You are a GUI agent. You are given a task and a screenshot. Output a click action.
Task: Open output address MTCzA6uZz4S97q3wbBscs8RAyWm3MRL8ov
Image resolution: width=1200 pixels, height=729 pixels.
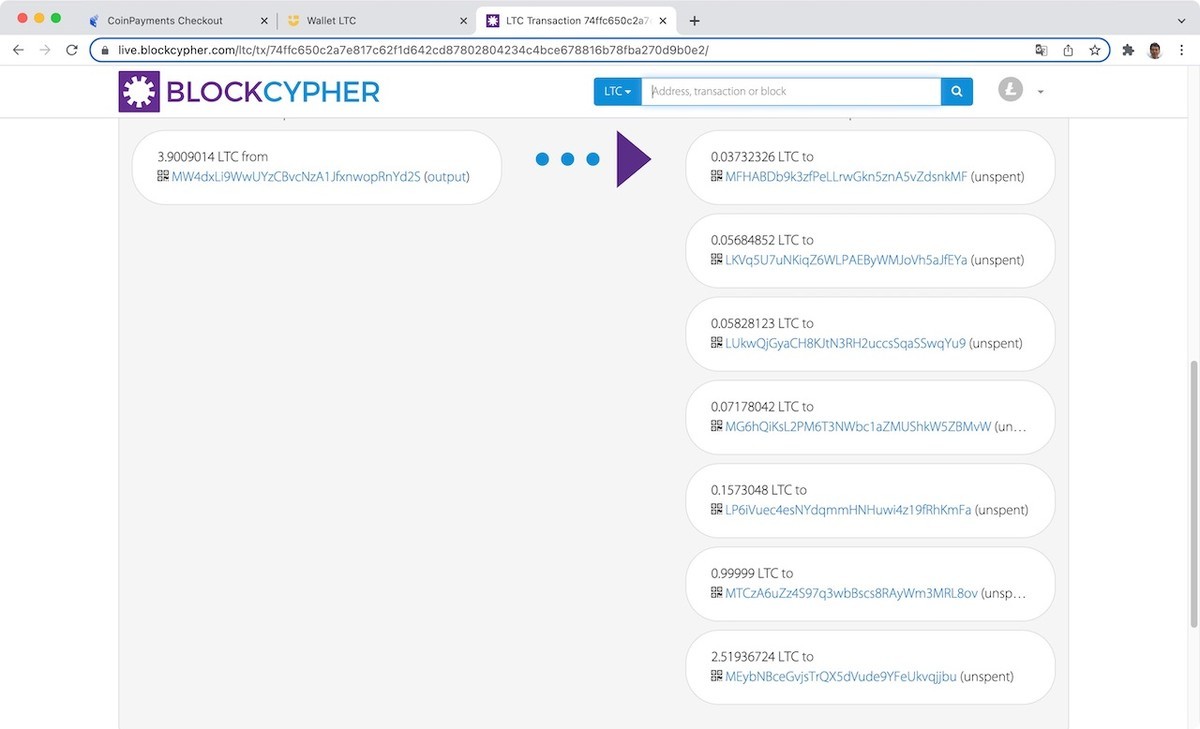tap(851, 593)
